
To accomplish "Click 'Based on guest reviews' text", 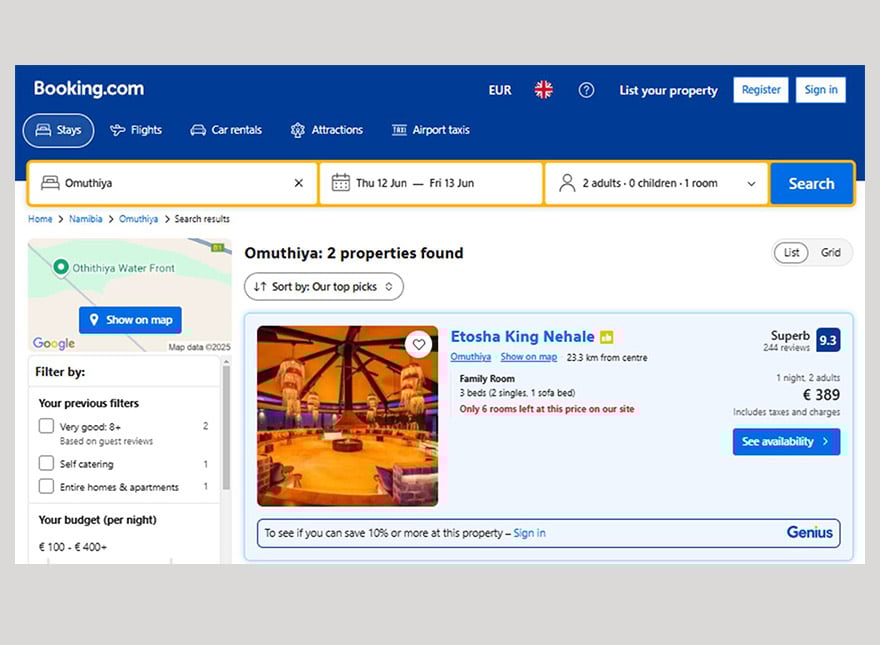I will pyautogui.click(x=106, y=441).
